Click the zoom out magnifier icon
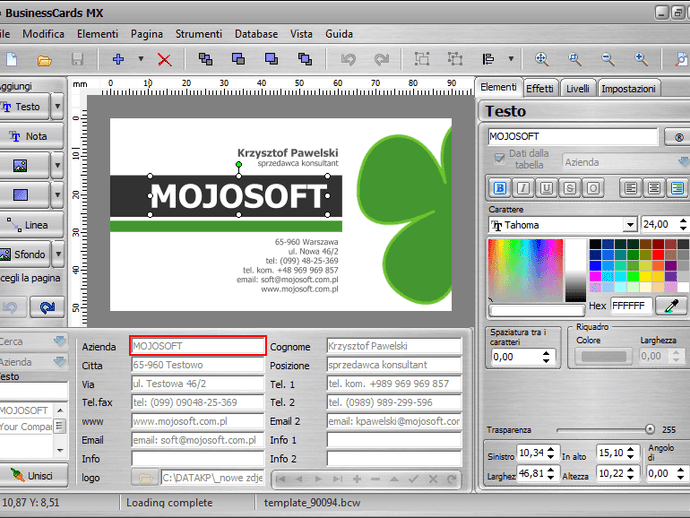Screen dimensions: 690x518 [608, 59]
